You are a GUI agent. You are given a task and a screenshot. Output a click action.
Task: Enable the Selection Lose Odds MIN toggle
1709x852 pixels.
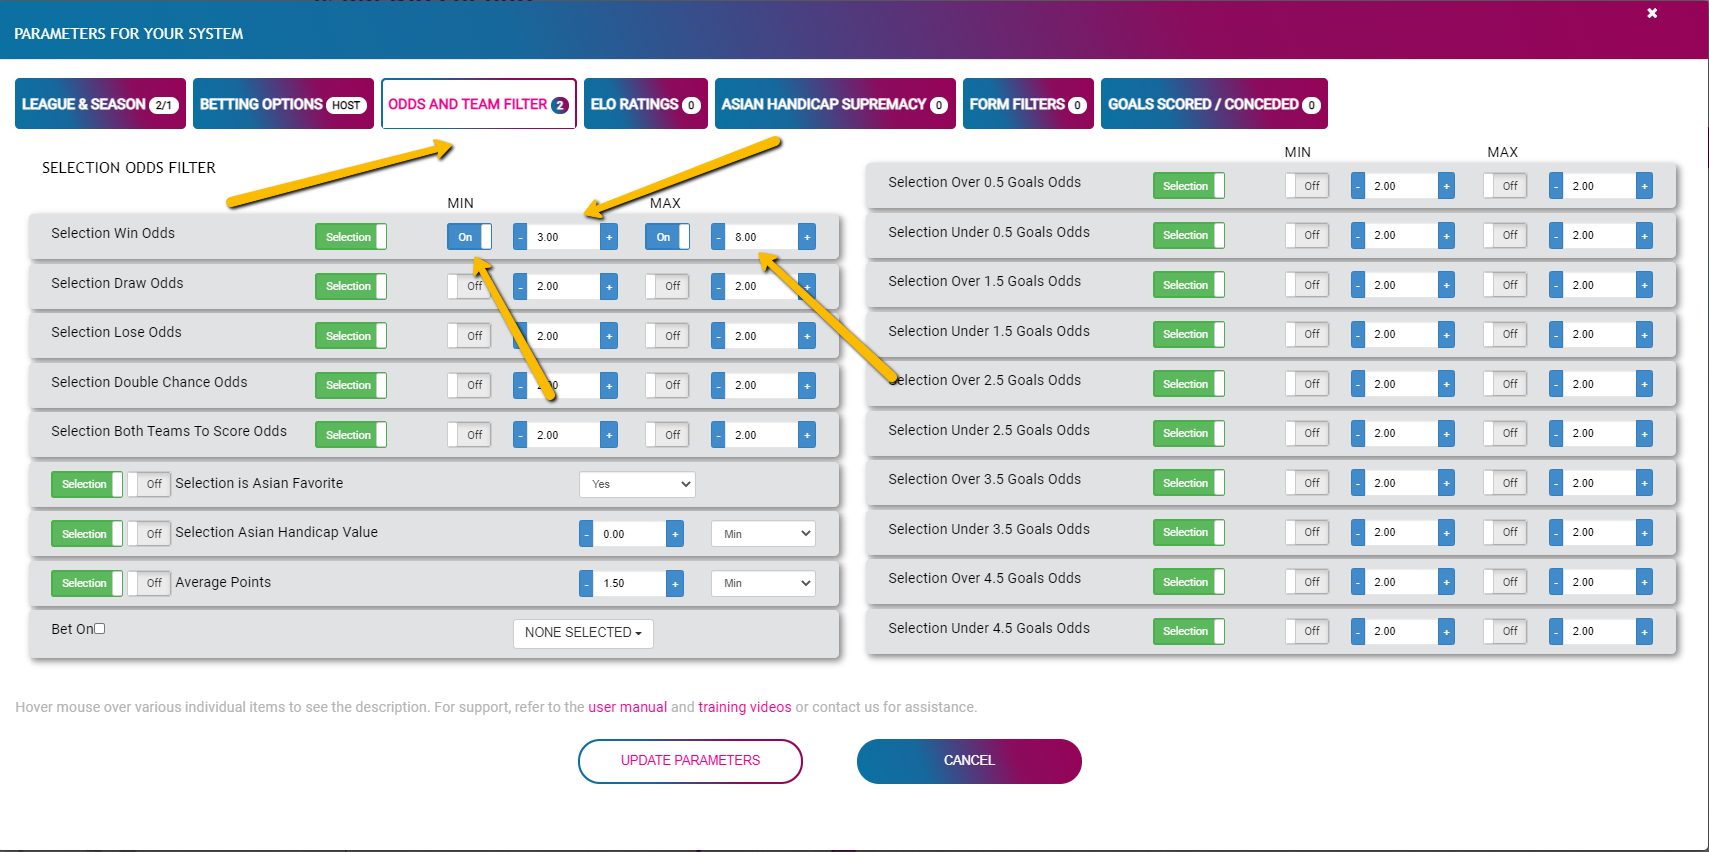469,336
